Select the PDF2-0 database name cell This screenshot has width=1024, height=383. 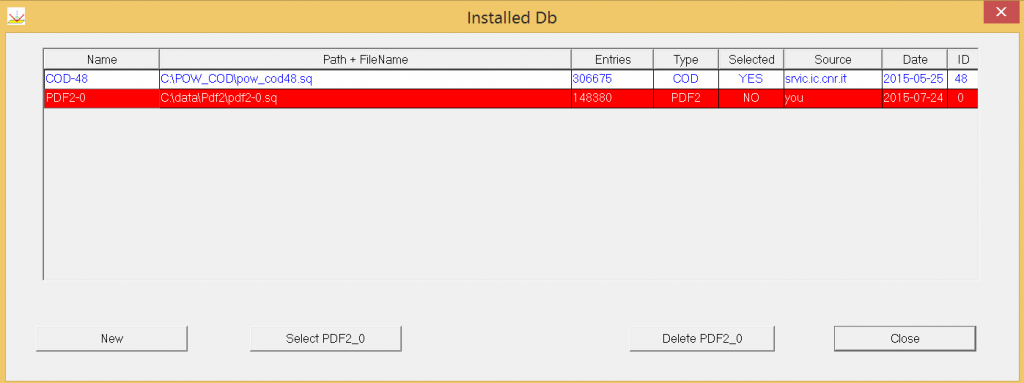[x=102, y=97]
